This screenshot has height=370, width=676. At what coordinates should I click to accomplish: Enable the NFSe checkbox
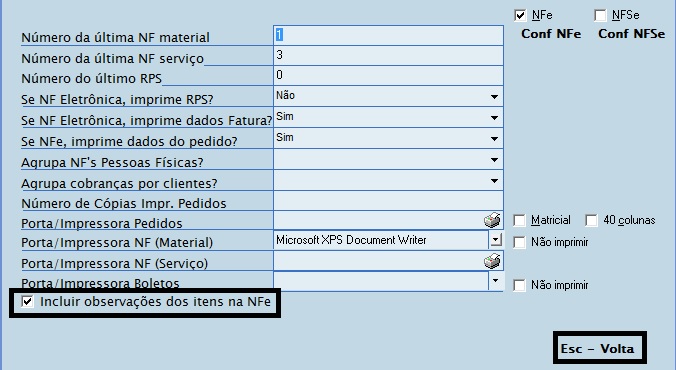pos(600,16)
